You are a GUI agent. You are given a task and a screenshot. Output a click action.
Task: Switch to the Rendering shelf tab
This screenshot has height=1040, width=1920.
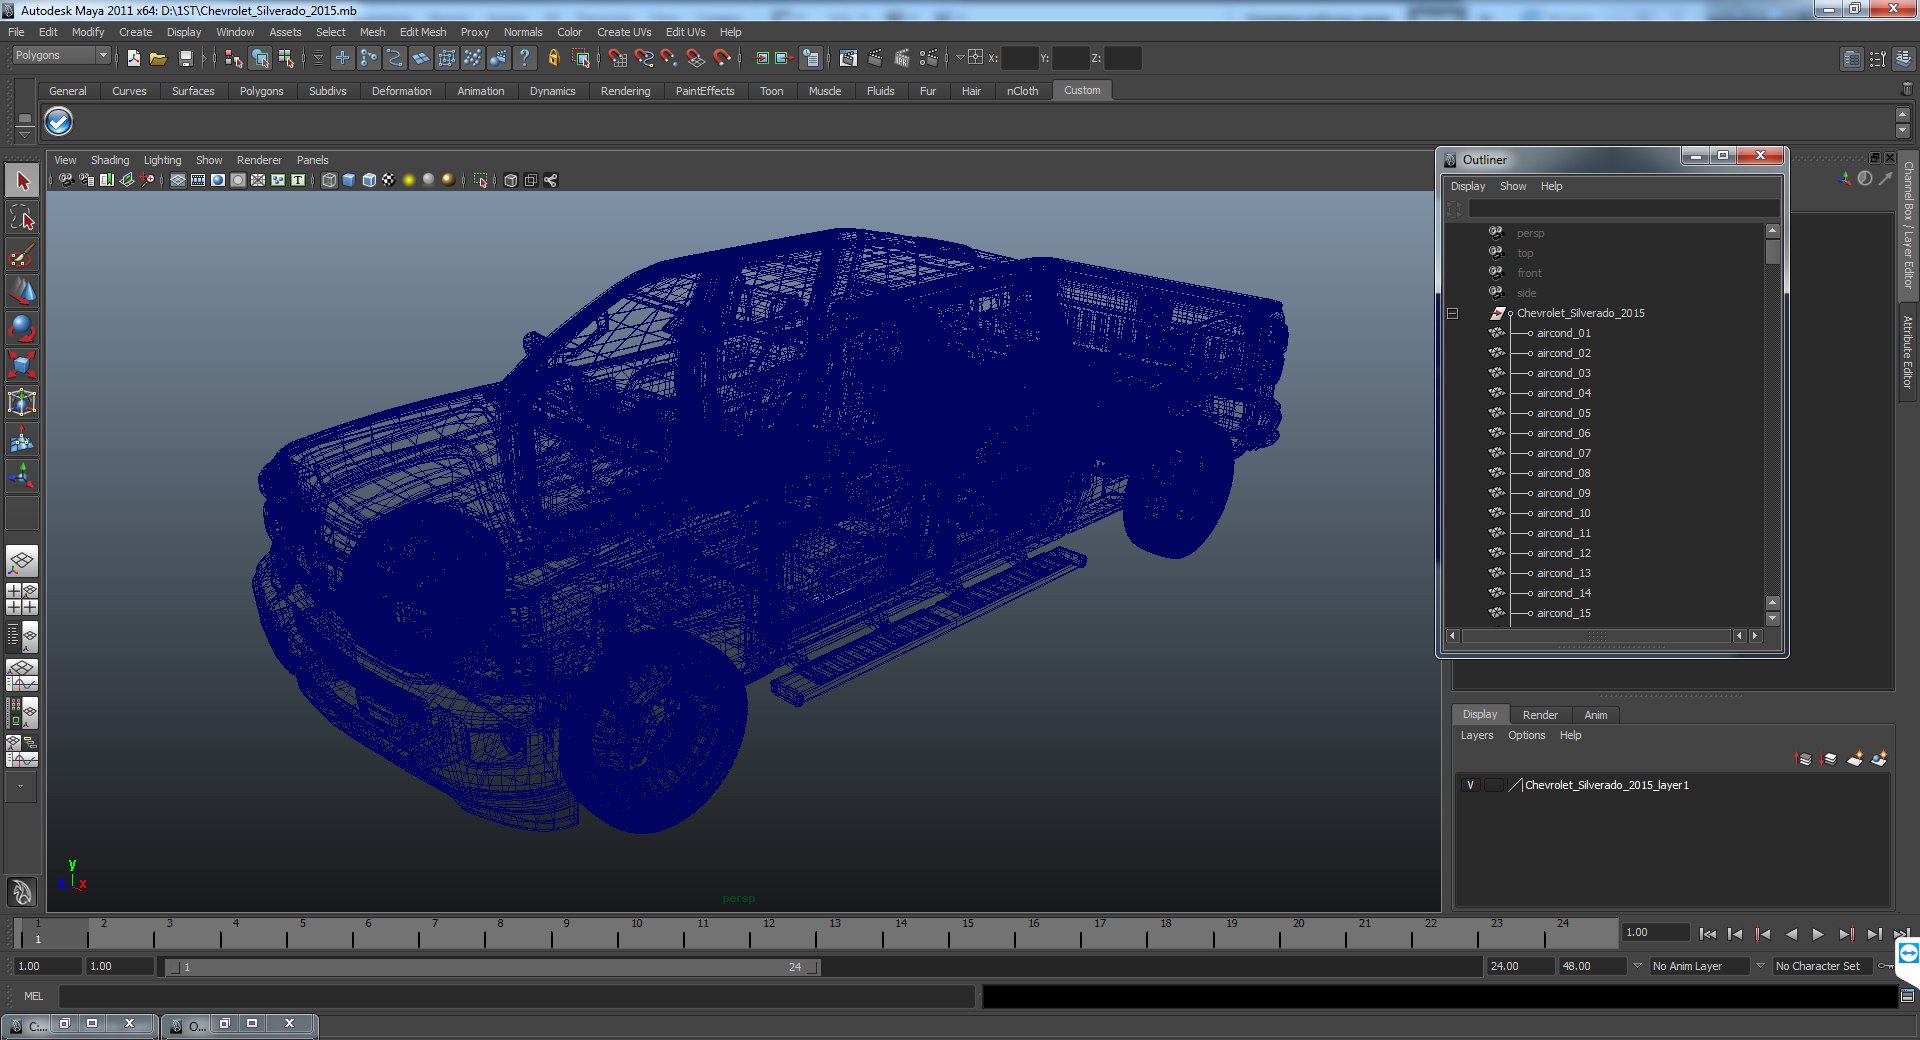click(x=625, y=91)
